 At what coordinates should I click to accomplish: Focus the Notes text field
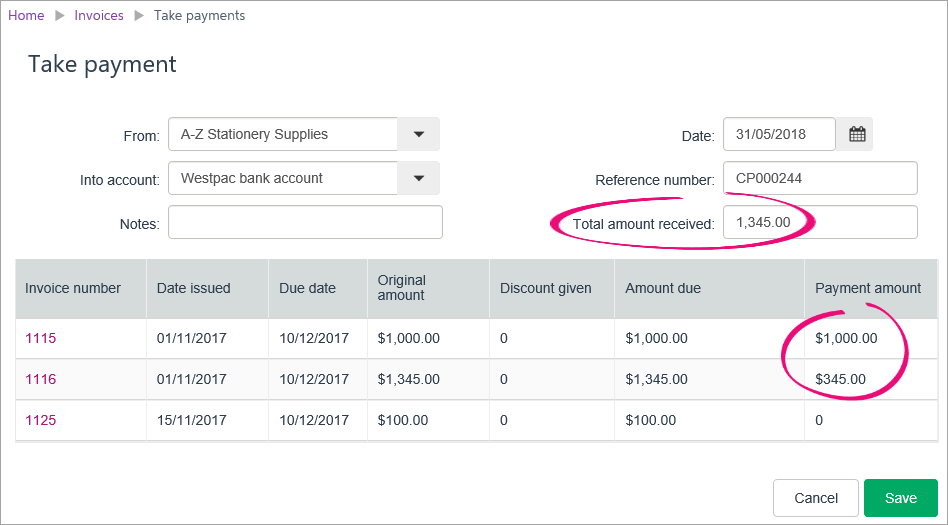click(305, 222)
